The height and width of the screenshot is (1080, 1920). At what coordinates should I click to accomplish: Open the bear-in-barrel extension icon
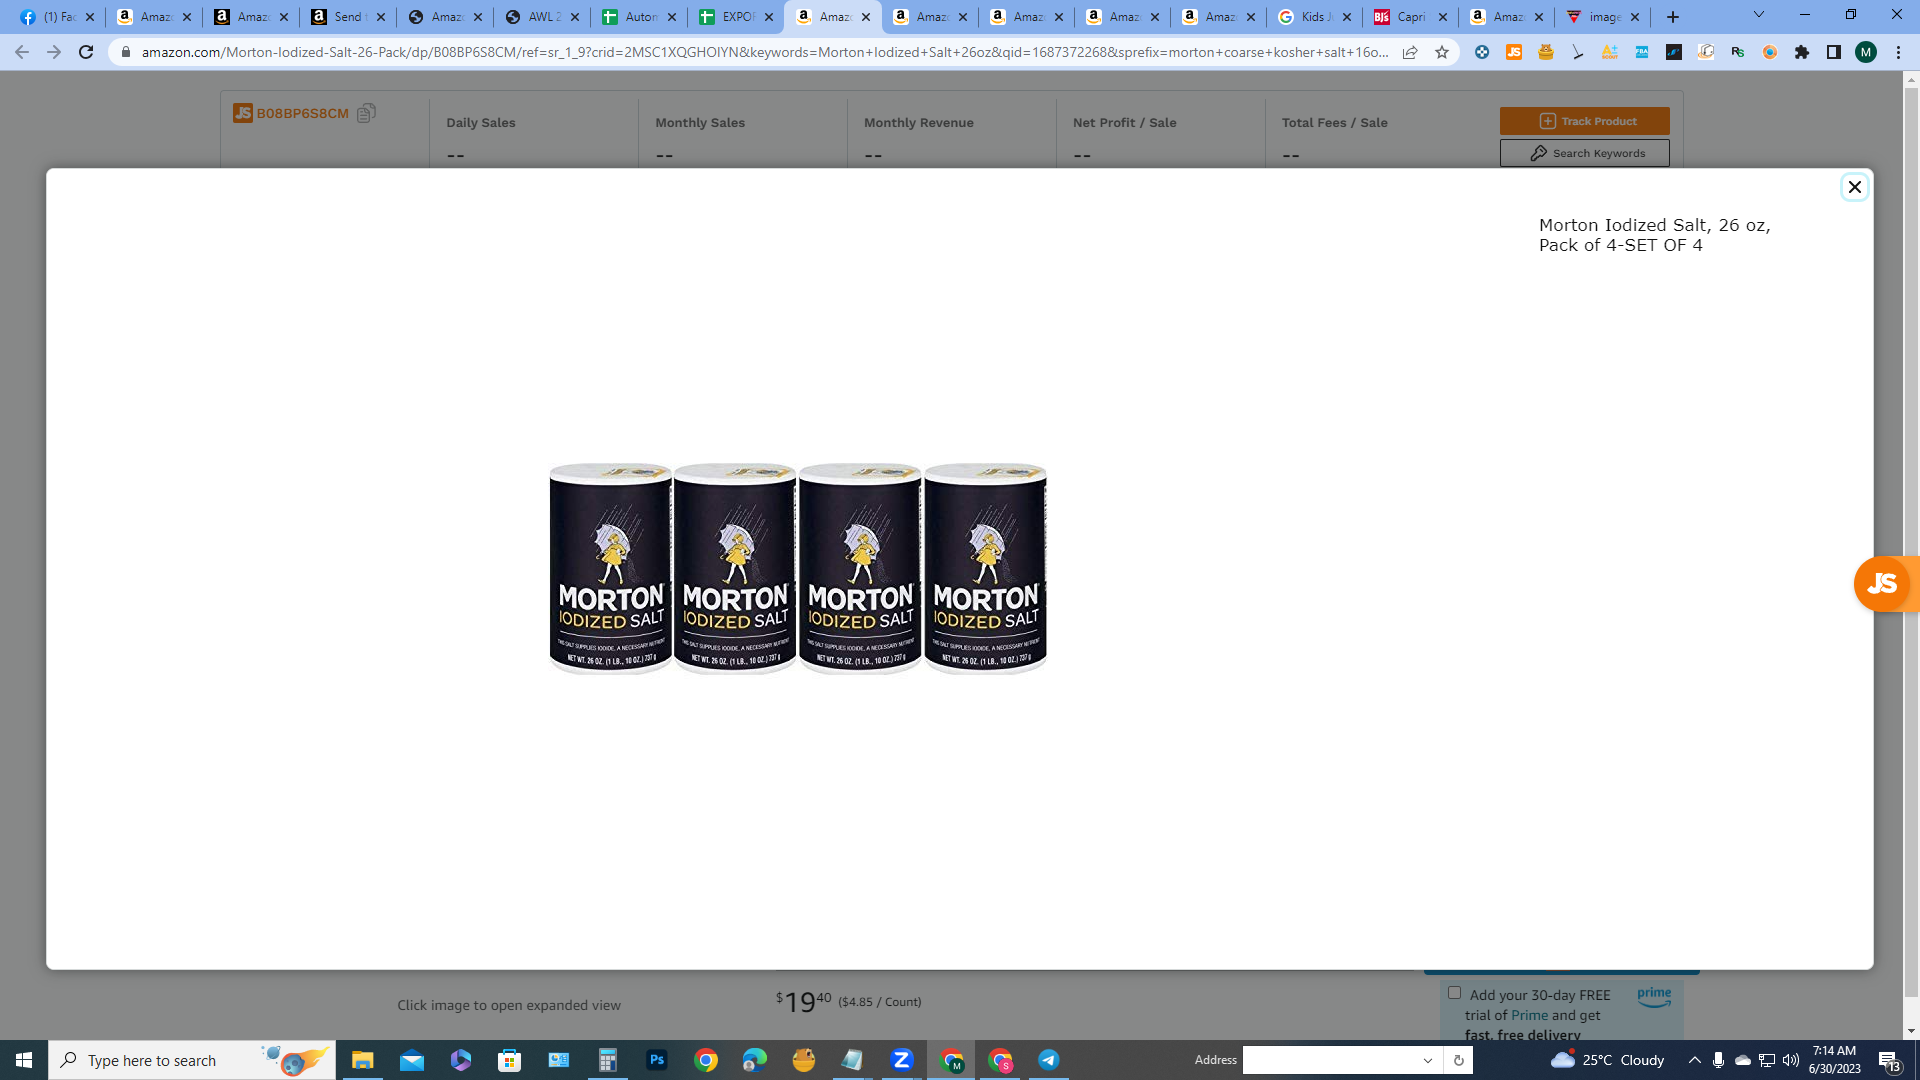coord(1545,52)
